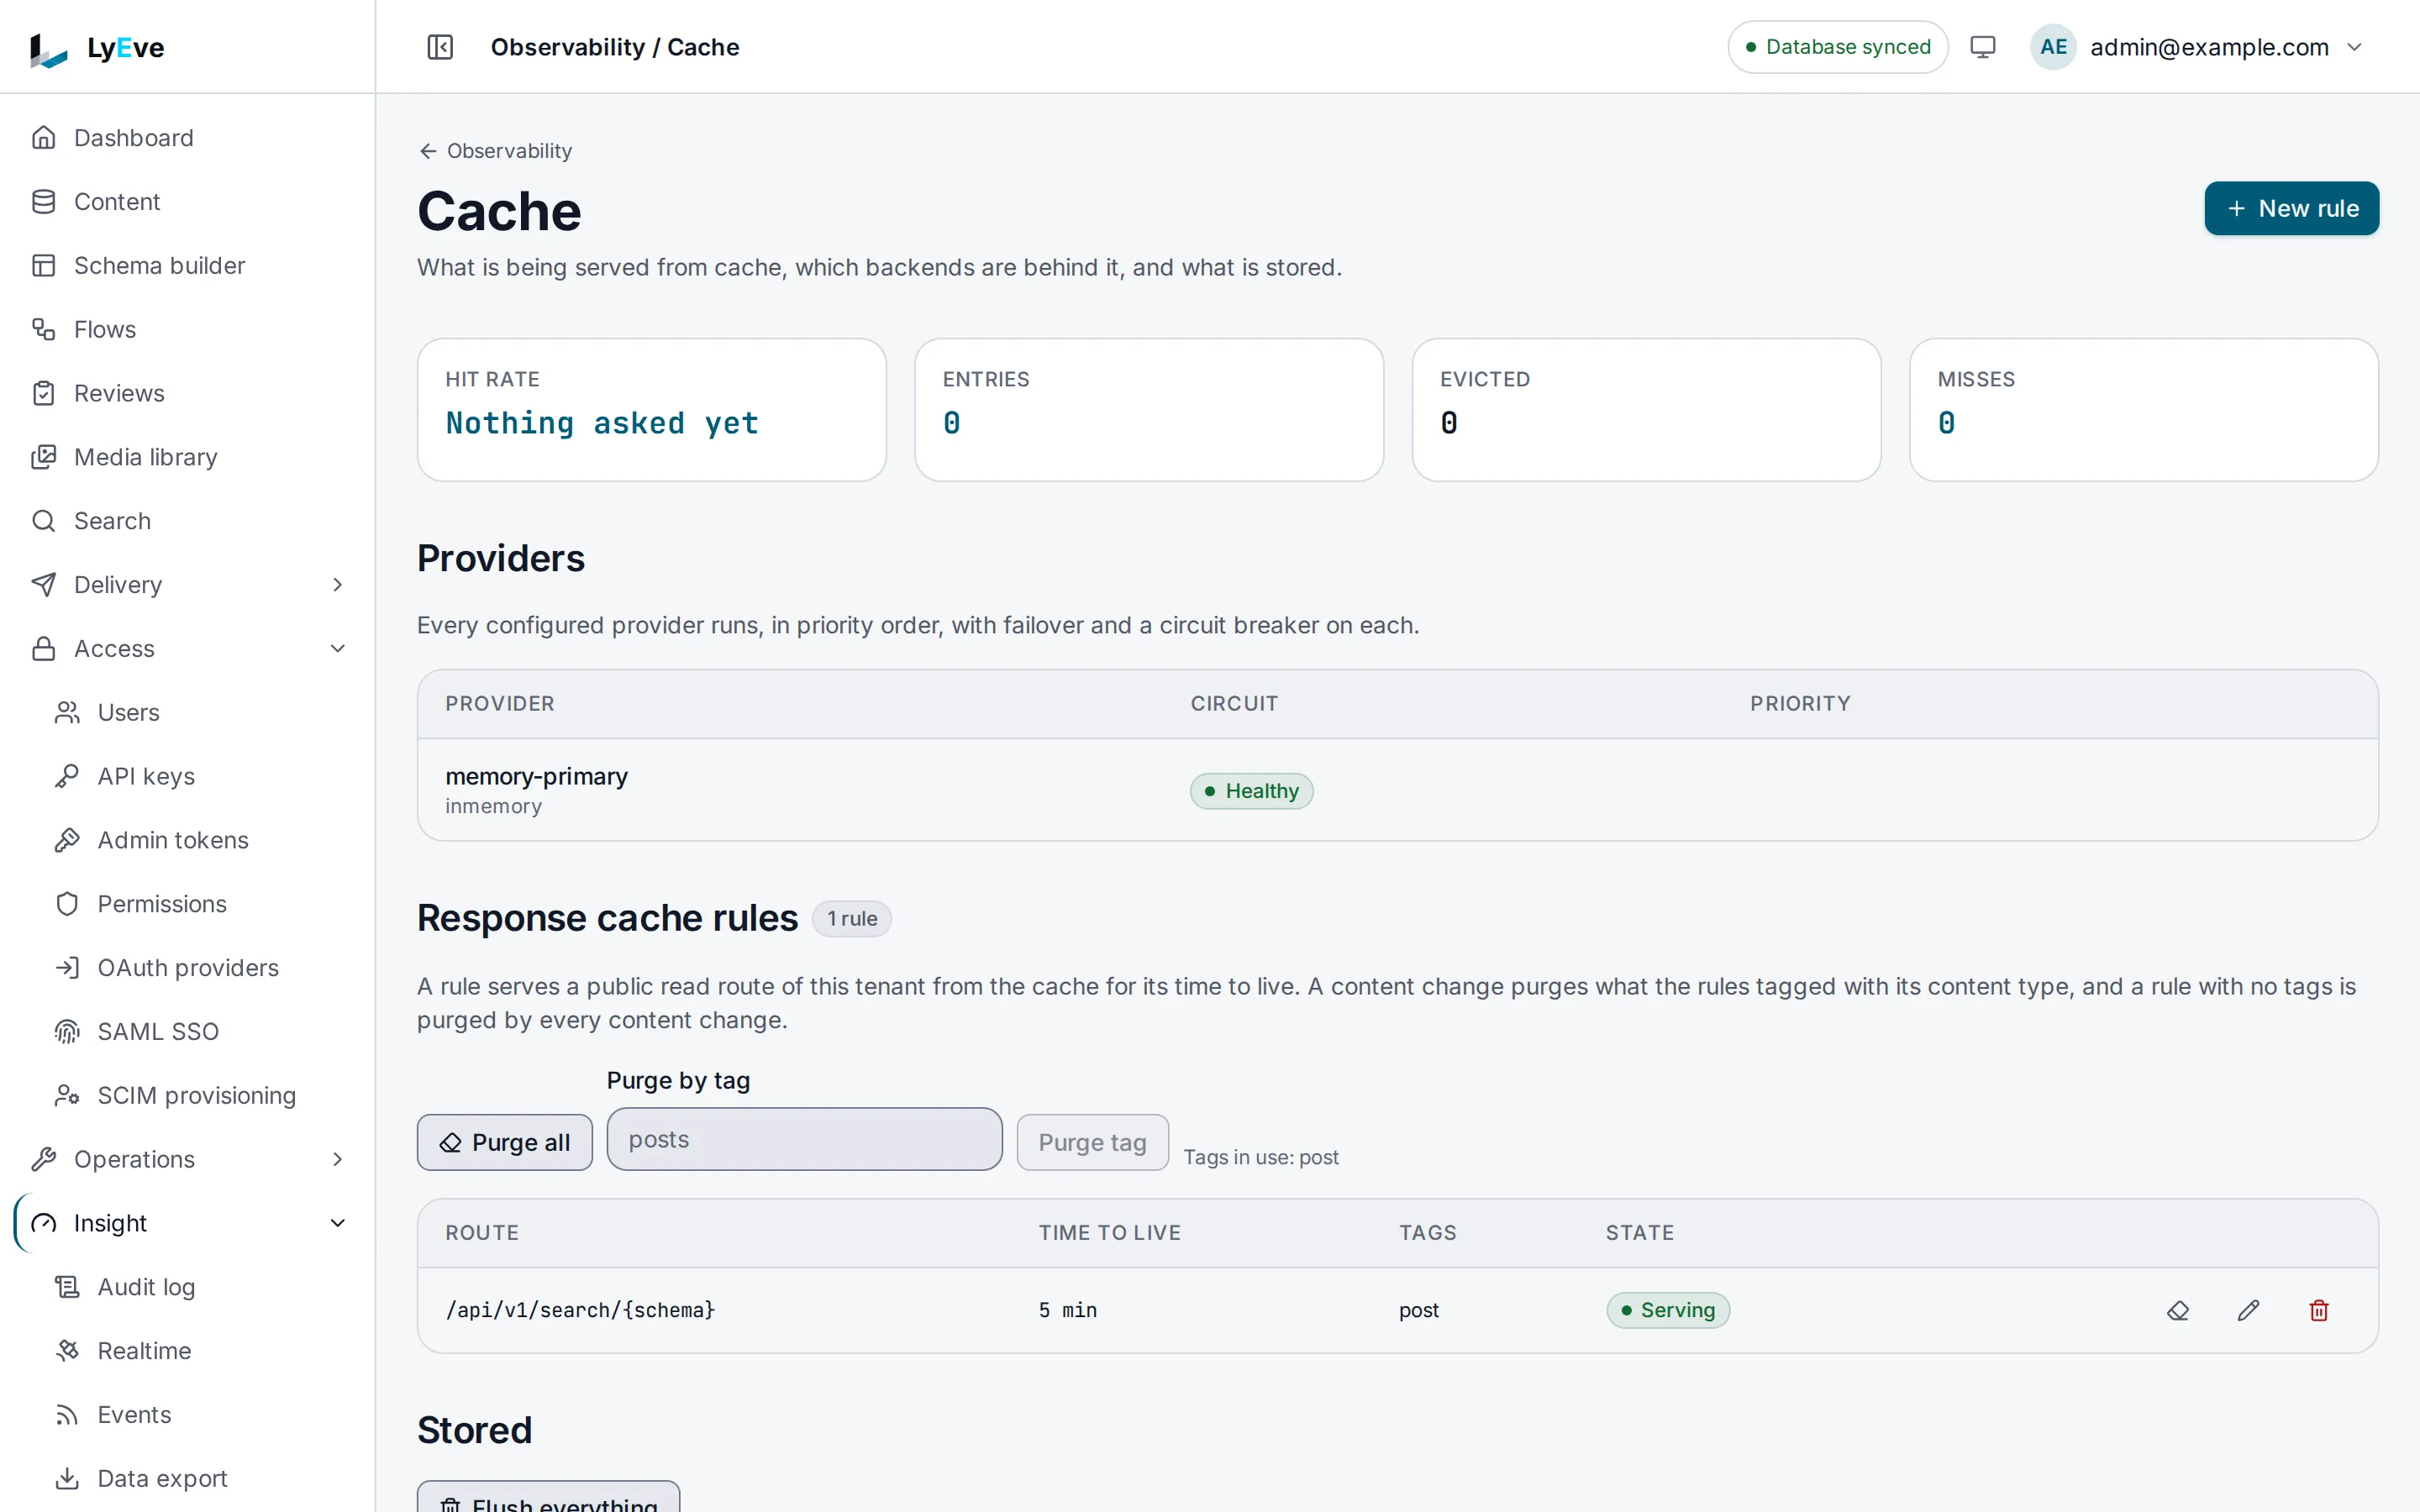The height and width of the screenshot is (1512, 2420).
Task: Click the Database synced status badge
Action: (x=1837, y=47)
